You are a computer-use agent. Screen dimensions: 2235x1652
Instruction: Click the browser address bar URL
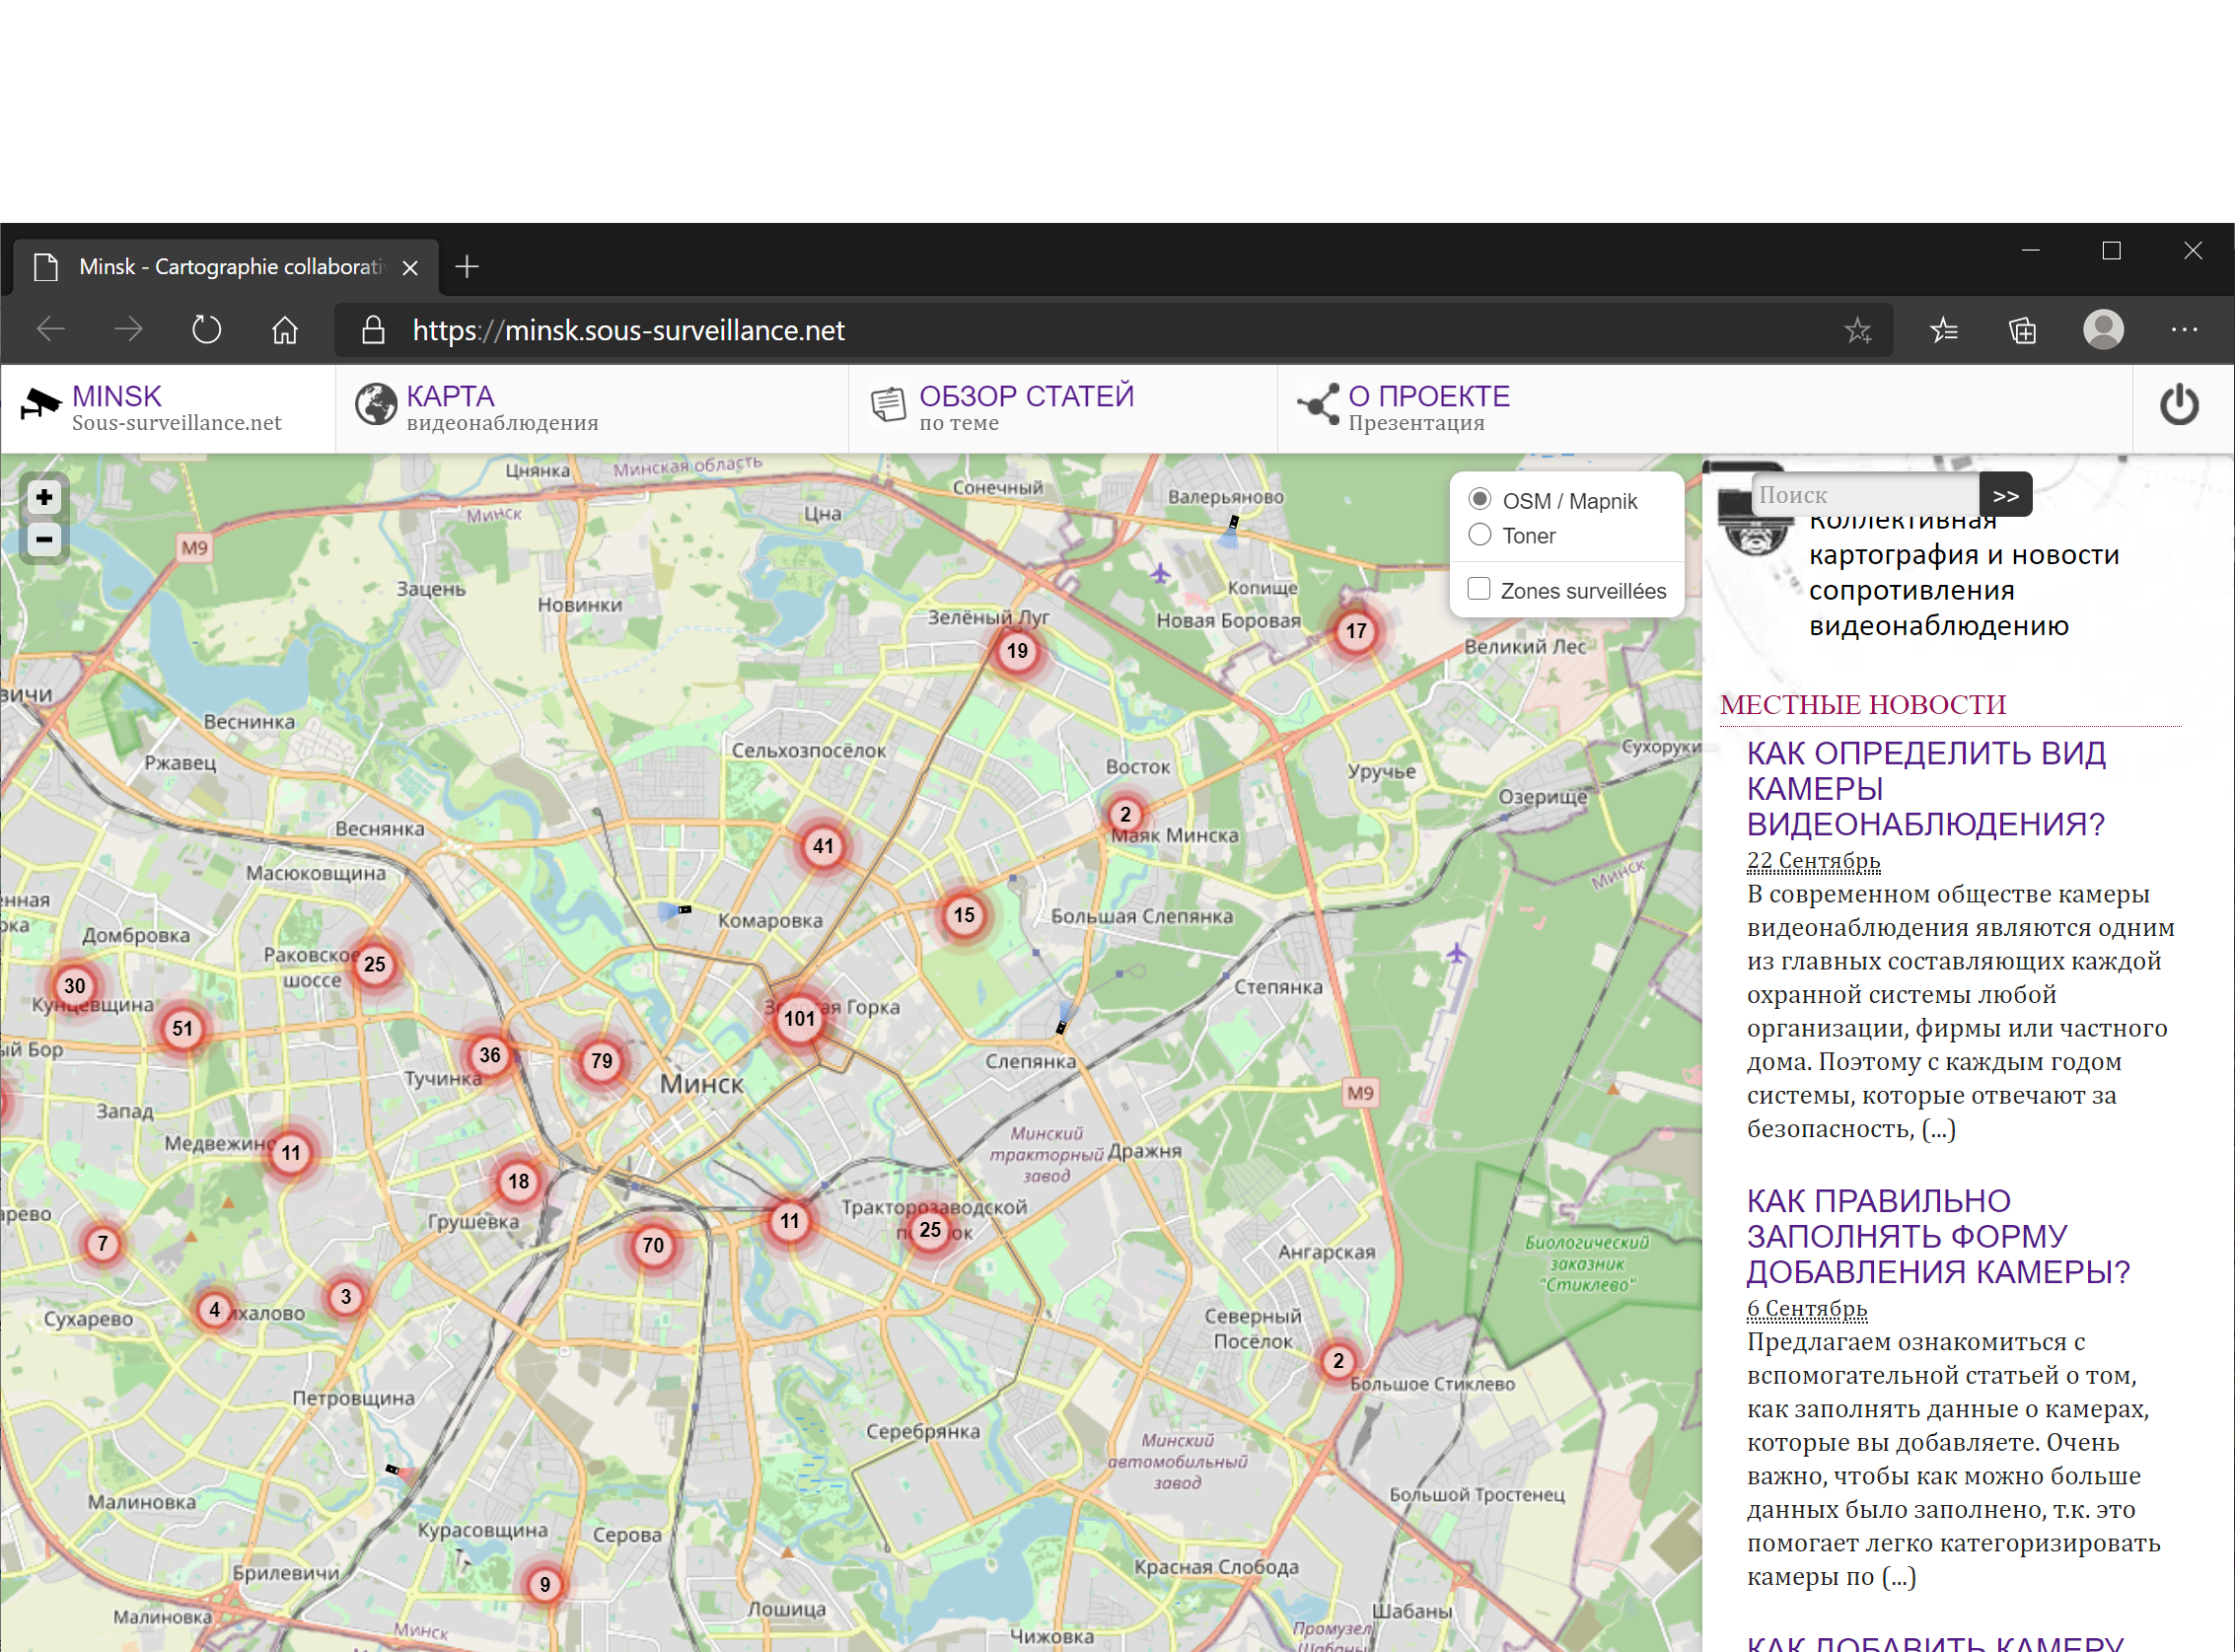[628, 330]
